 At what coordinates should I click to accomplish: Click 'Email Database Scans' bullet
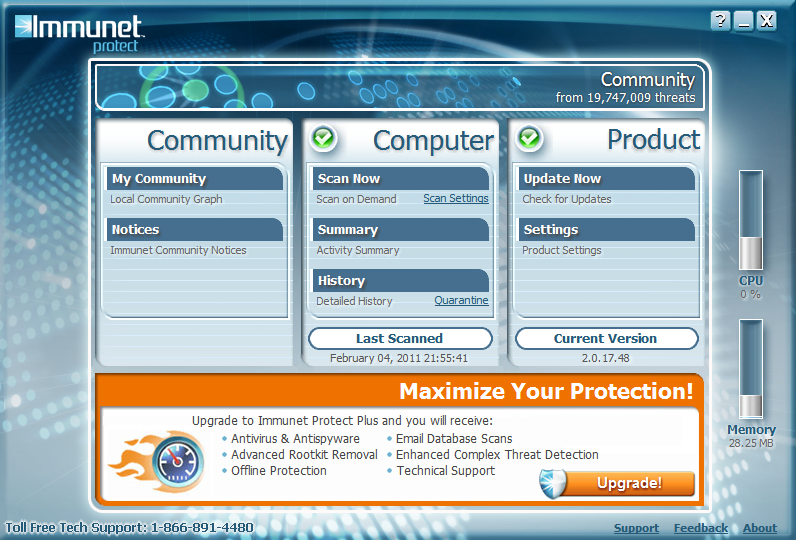[x=454, y=438]
